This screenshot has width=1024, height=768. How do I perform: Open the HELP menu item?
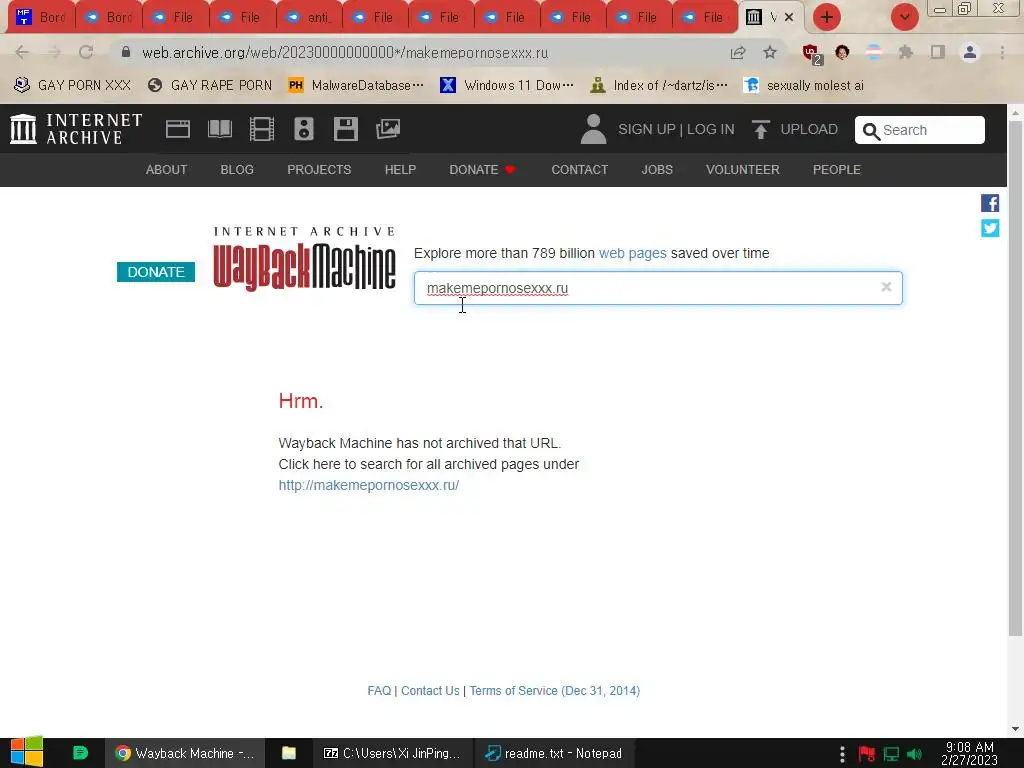tap(400, 170)
